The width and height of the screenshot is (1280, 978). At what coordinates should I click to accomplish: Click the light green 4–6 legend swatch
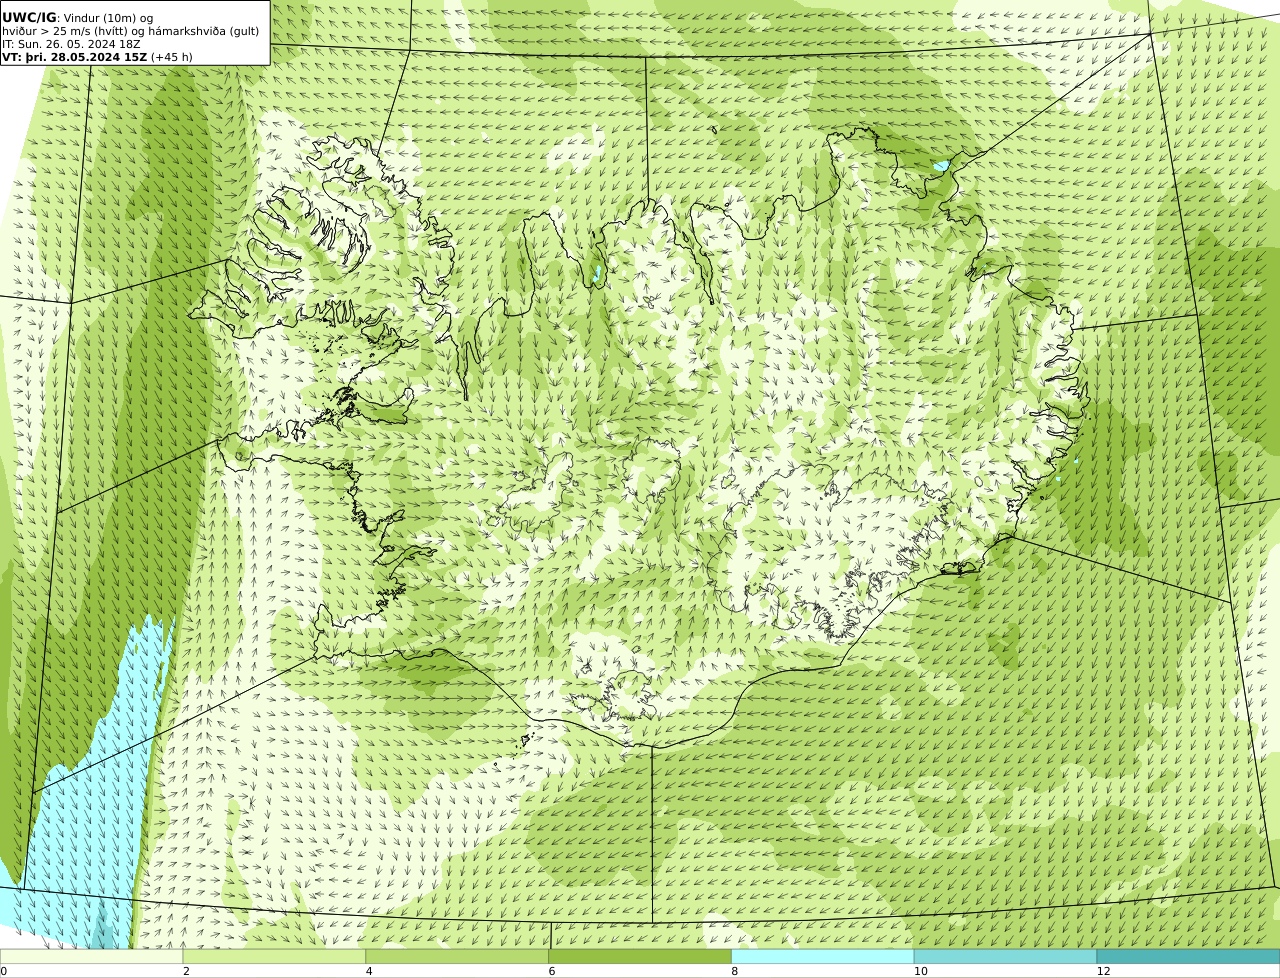[x=458, y=957]
